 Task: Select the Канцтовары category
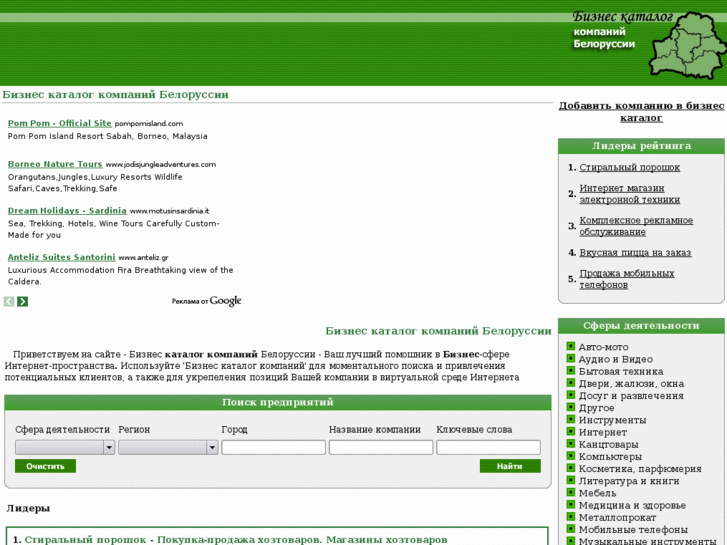pyautogui.click(x=608, y=444)
